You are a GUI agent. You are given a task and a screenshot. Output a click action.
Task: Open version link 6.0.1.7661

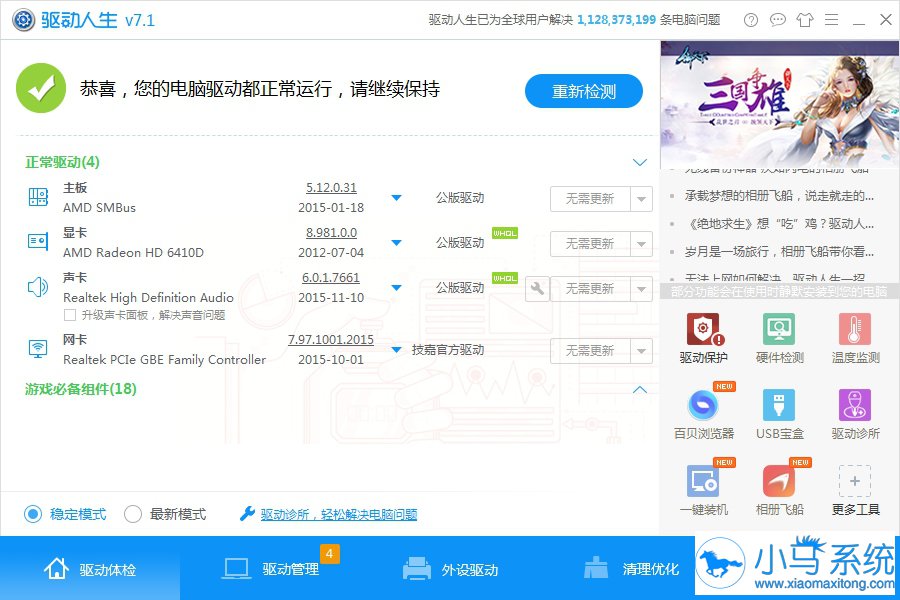tap(331, 277)
